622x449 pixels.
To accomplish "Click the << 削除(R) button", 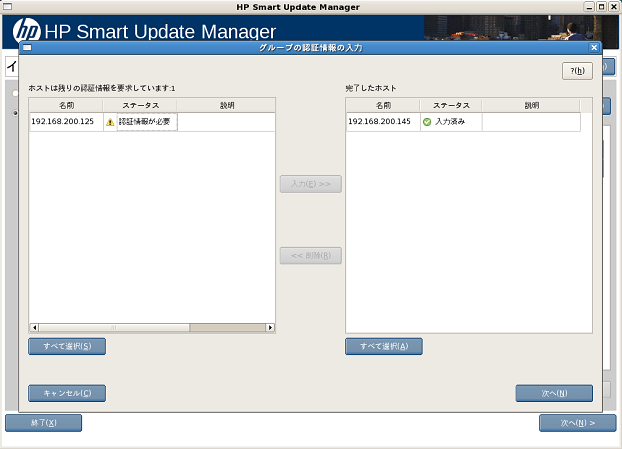I will click(311, 255).
